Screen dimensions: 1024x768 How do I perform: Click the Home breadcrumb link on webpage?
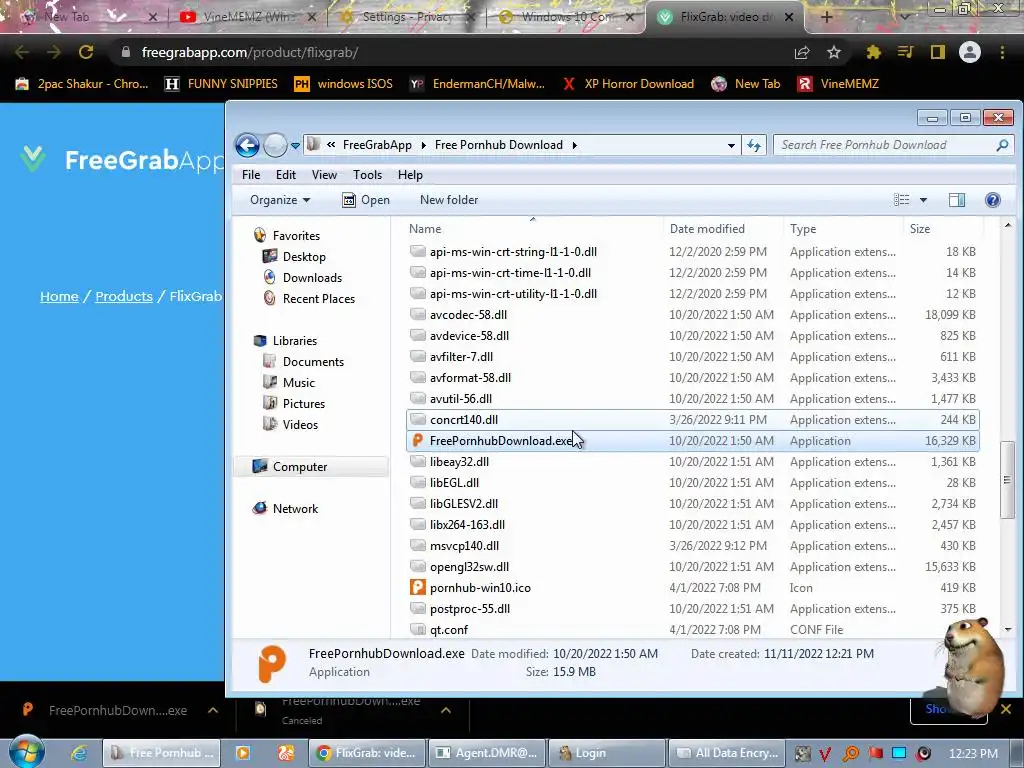[x=59, y=296]
